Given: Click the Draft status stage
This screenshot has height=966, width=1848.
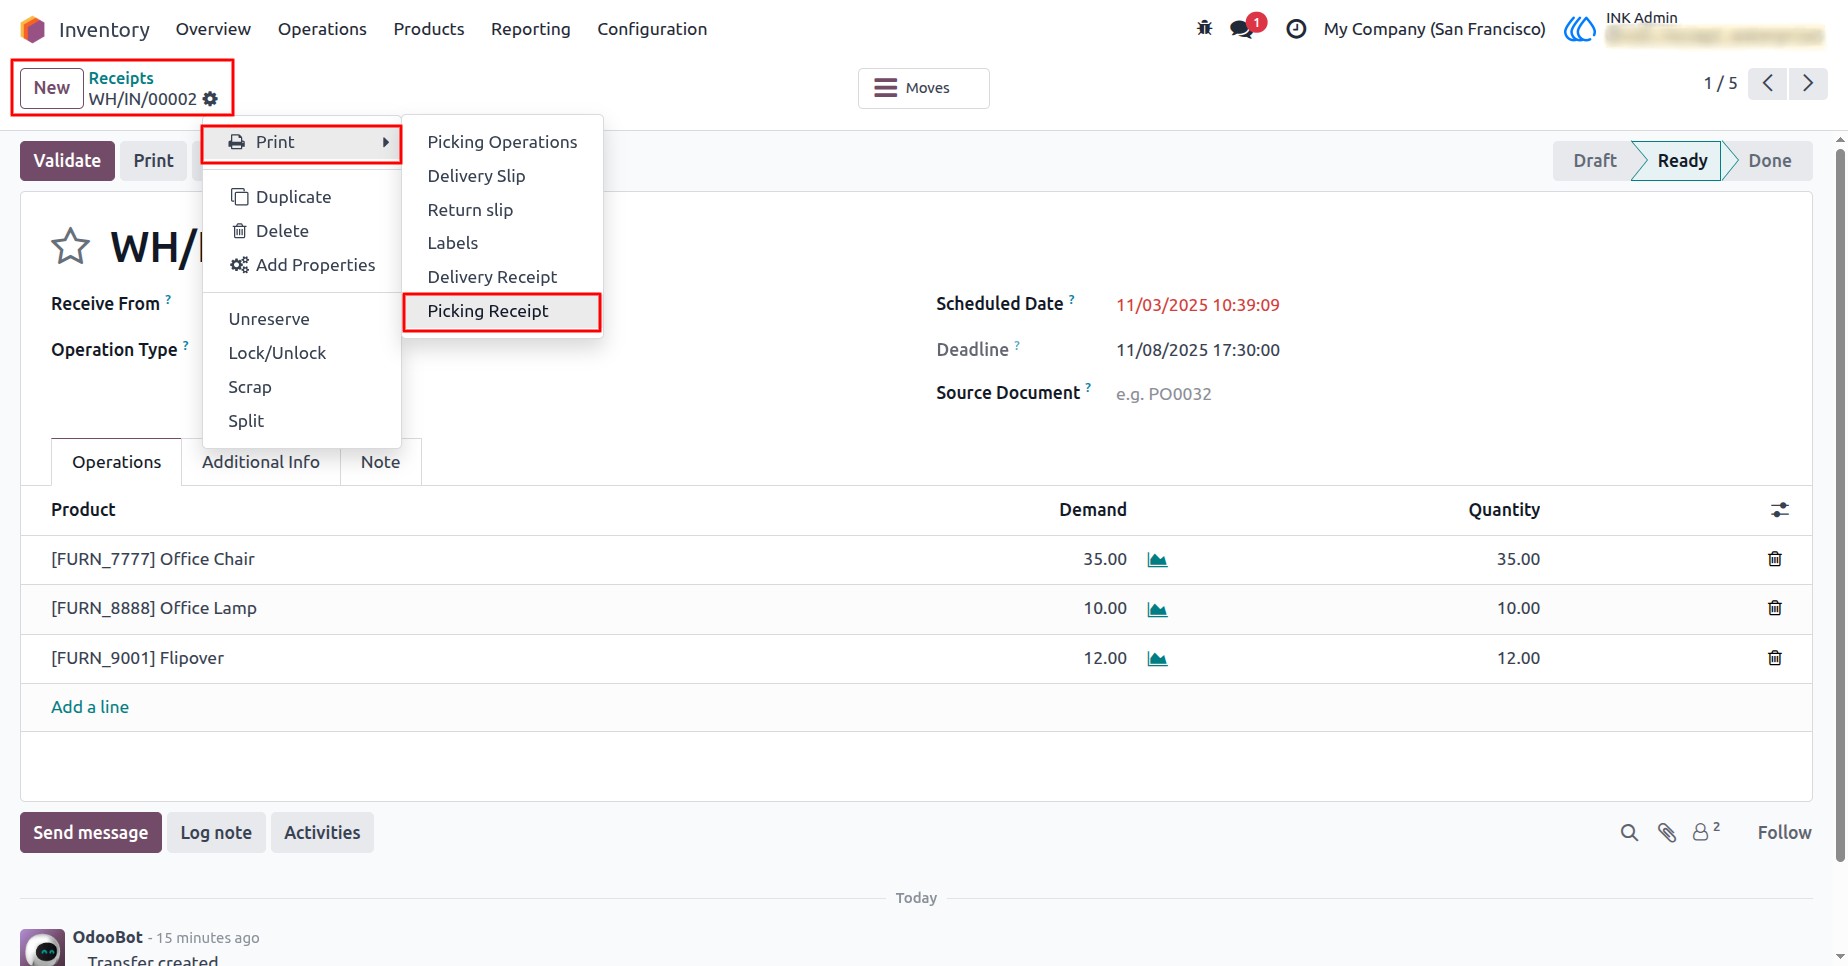Looking at the screenshot, I should coord(1594,161).
